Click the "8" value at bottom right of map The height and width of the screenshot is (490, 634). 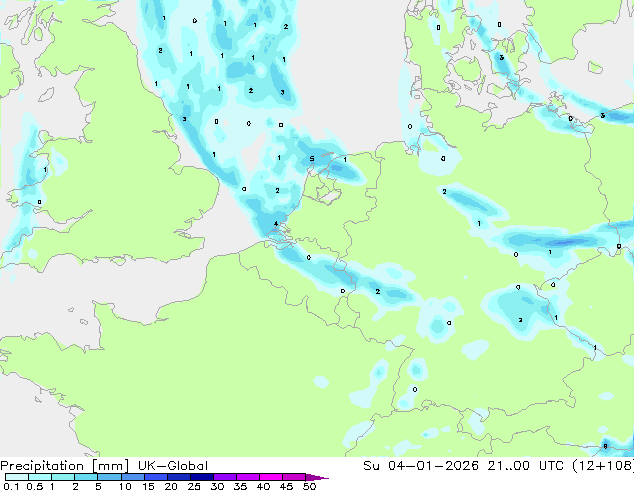point(605,446)
